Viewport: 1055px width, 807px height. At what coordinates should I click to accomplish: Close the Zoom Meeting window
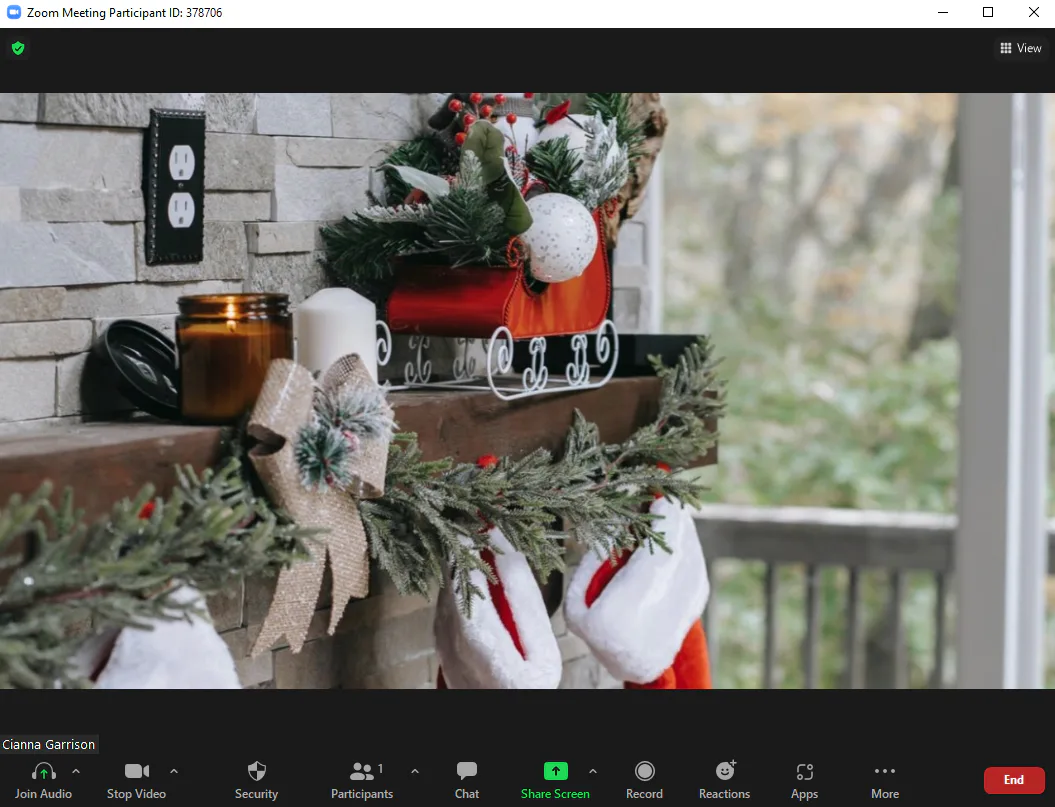(x=1034, y=12)
